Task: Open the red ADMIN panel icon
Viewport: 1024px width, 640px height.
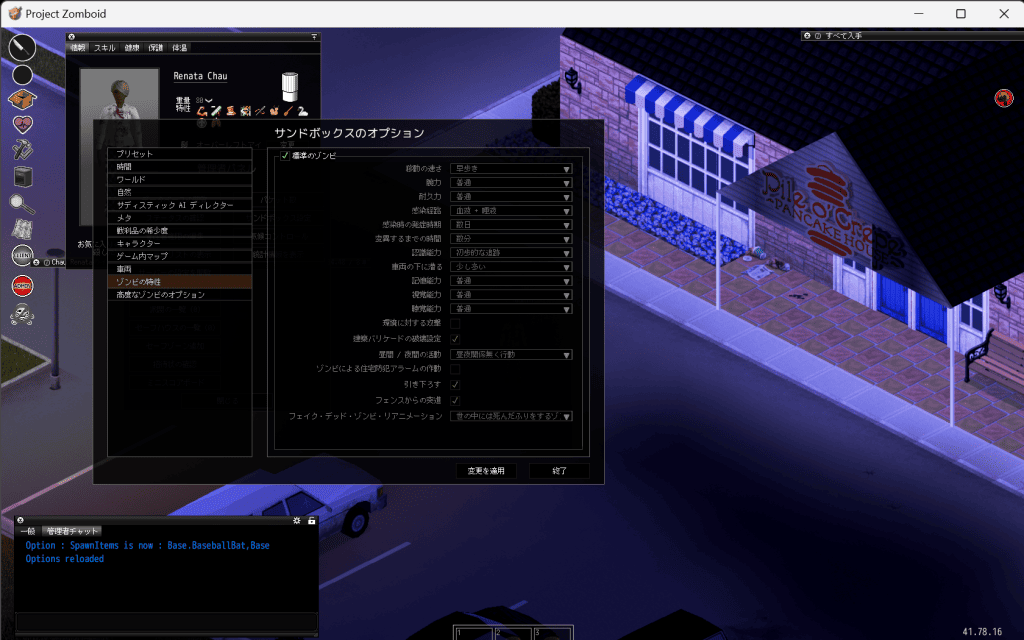Action: (x=22, y=285)
